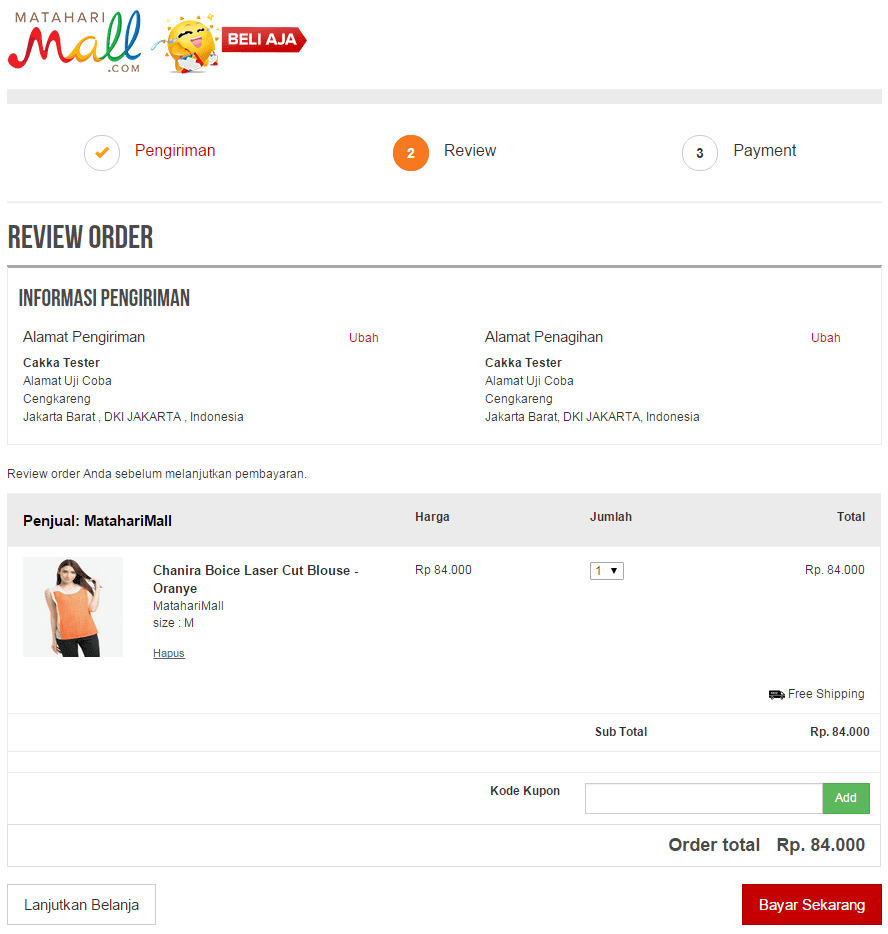The image size is (888, 934).
Task: Click the 'Total' column header
Action: (x=851, y=517)
